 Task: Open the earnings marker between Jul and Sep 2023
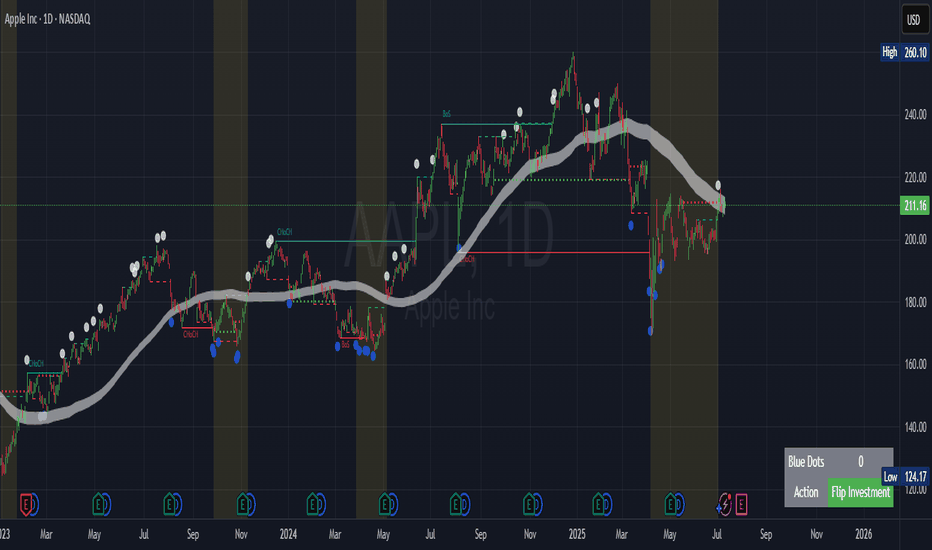pos(169,505)
